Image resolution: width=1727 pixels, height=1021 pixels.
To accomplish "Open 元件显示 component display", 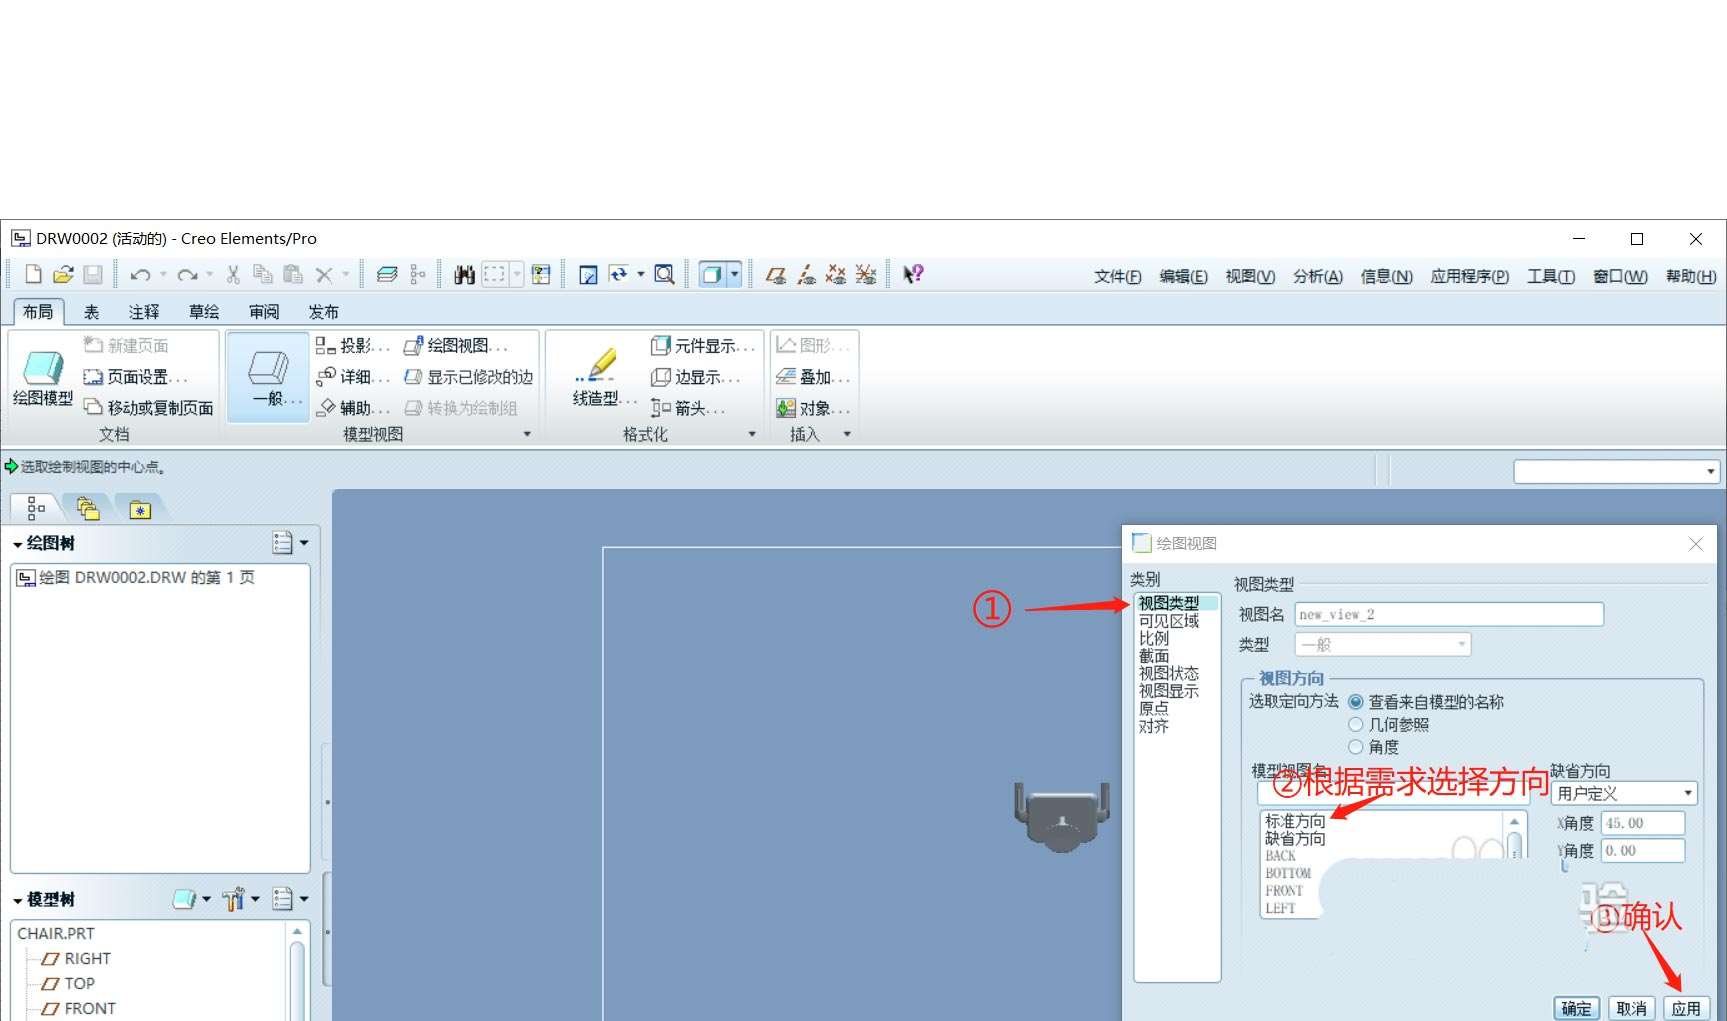I will tap(703, 345).
